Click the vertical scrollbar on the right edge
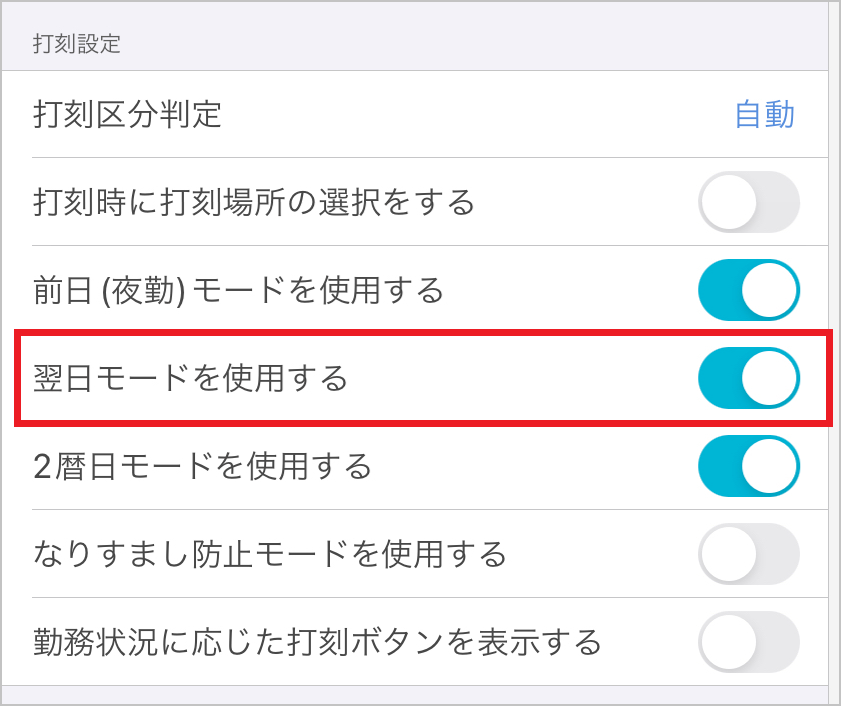This screenshot has width=841, height=706. pos(834,350)
